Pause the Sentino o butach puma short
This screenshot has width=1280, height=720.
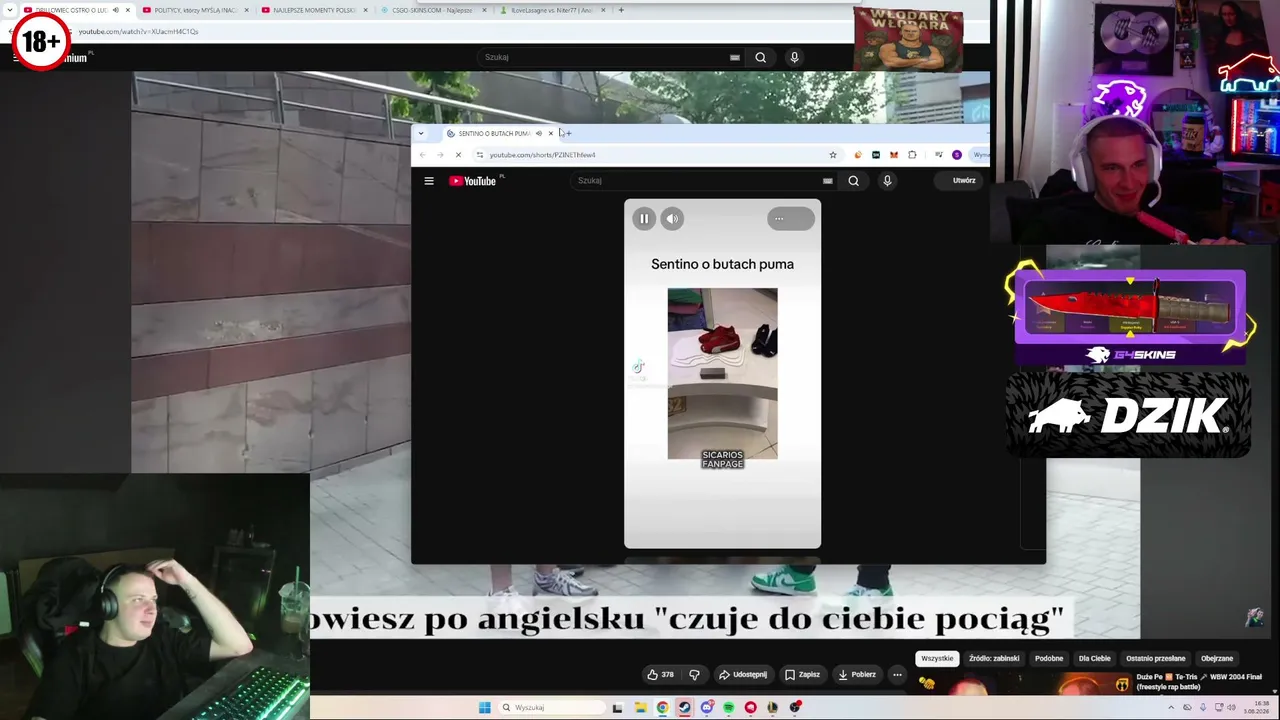644,219
